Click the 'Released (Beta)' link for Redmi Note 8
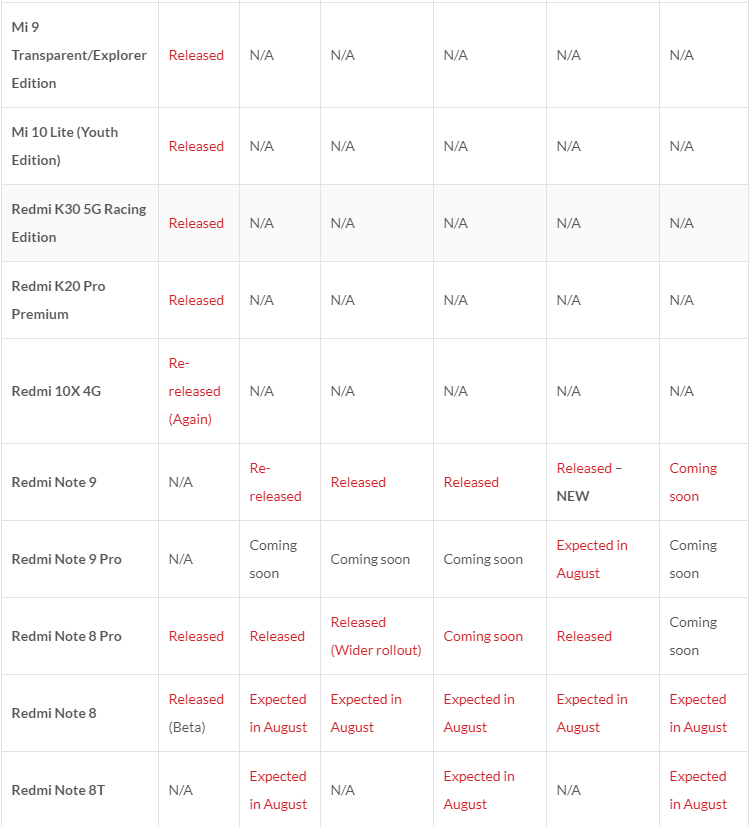 [x=196, y=699]
